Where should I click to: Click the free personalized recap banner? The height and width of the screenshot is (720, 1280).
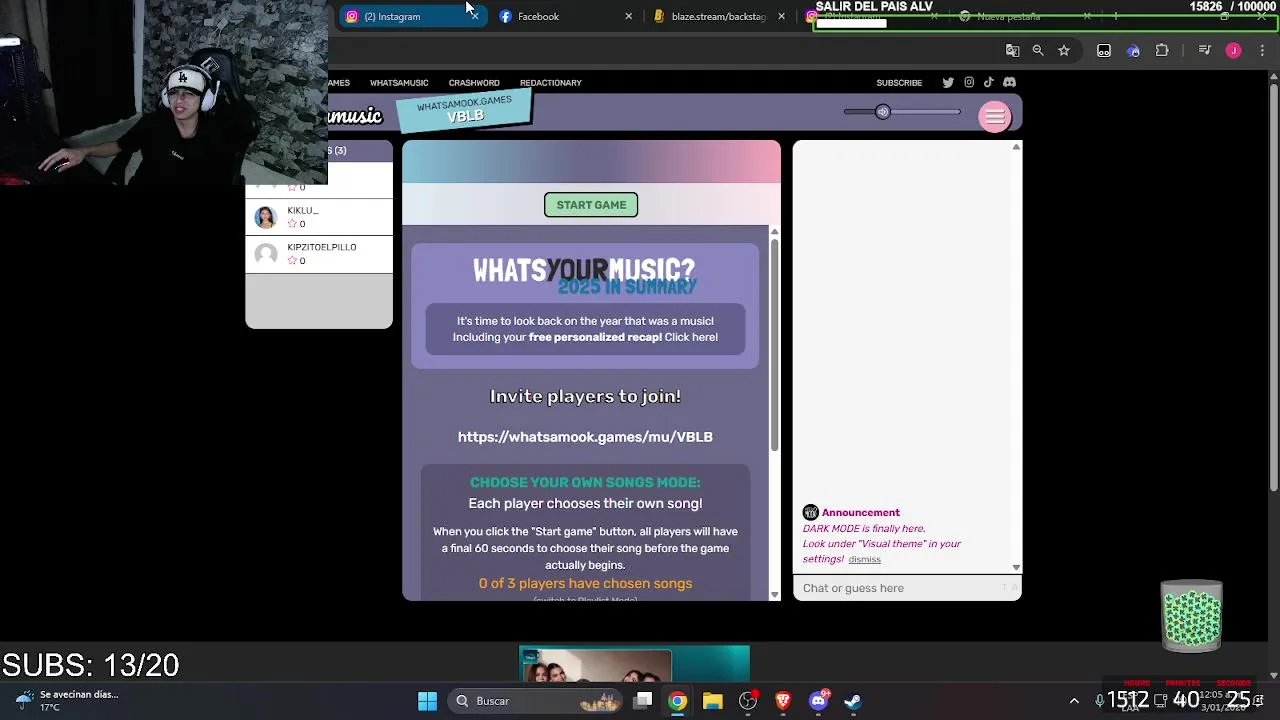585,329
